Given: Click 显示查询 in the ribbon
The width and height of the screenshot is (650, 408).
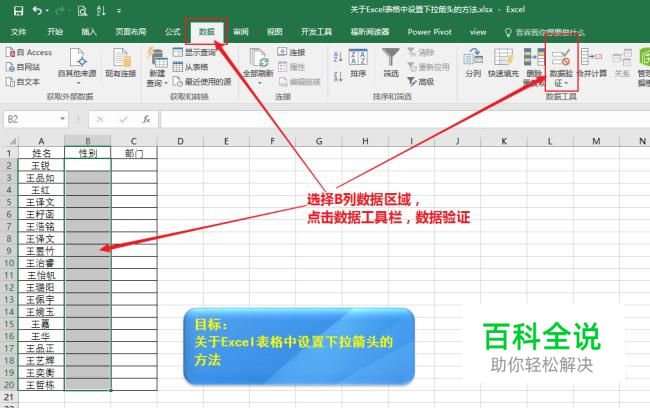Looking at the screenshot, I should 194,53.
